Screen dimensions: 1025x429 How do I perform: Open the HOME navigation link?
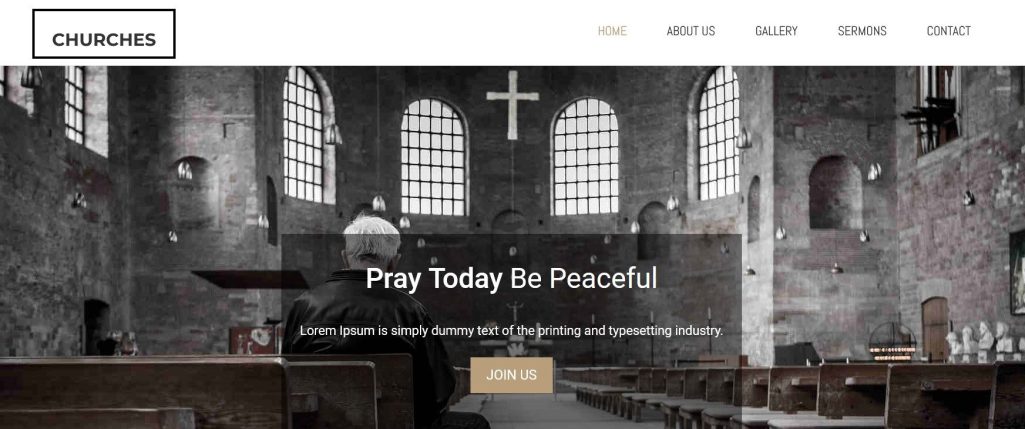click(x=612, y=31)
